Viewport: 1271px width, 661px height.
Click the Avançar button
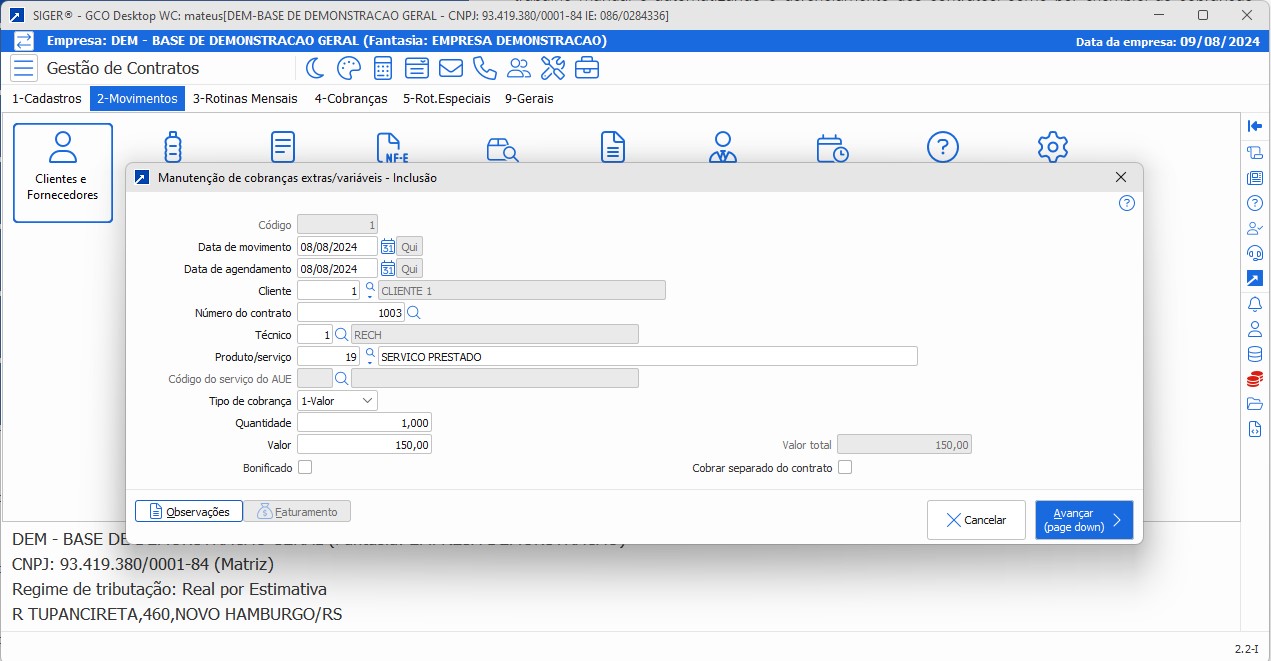point(1084,520)
